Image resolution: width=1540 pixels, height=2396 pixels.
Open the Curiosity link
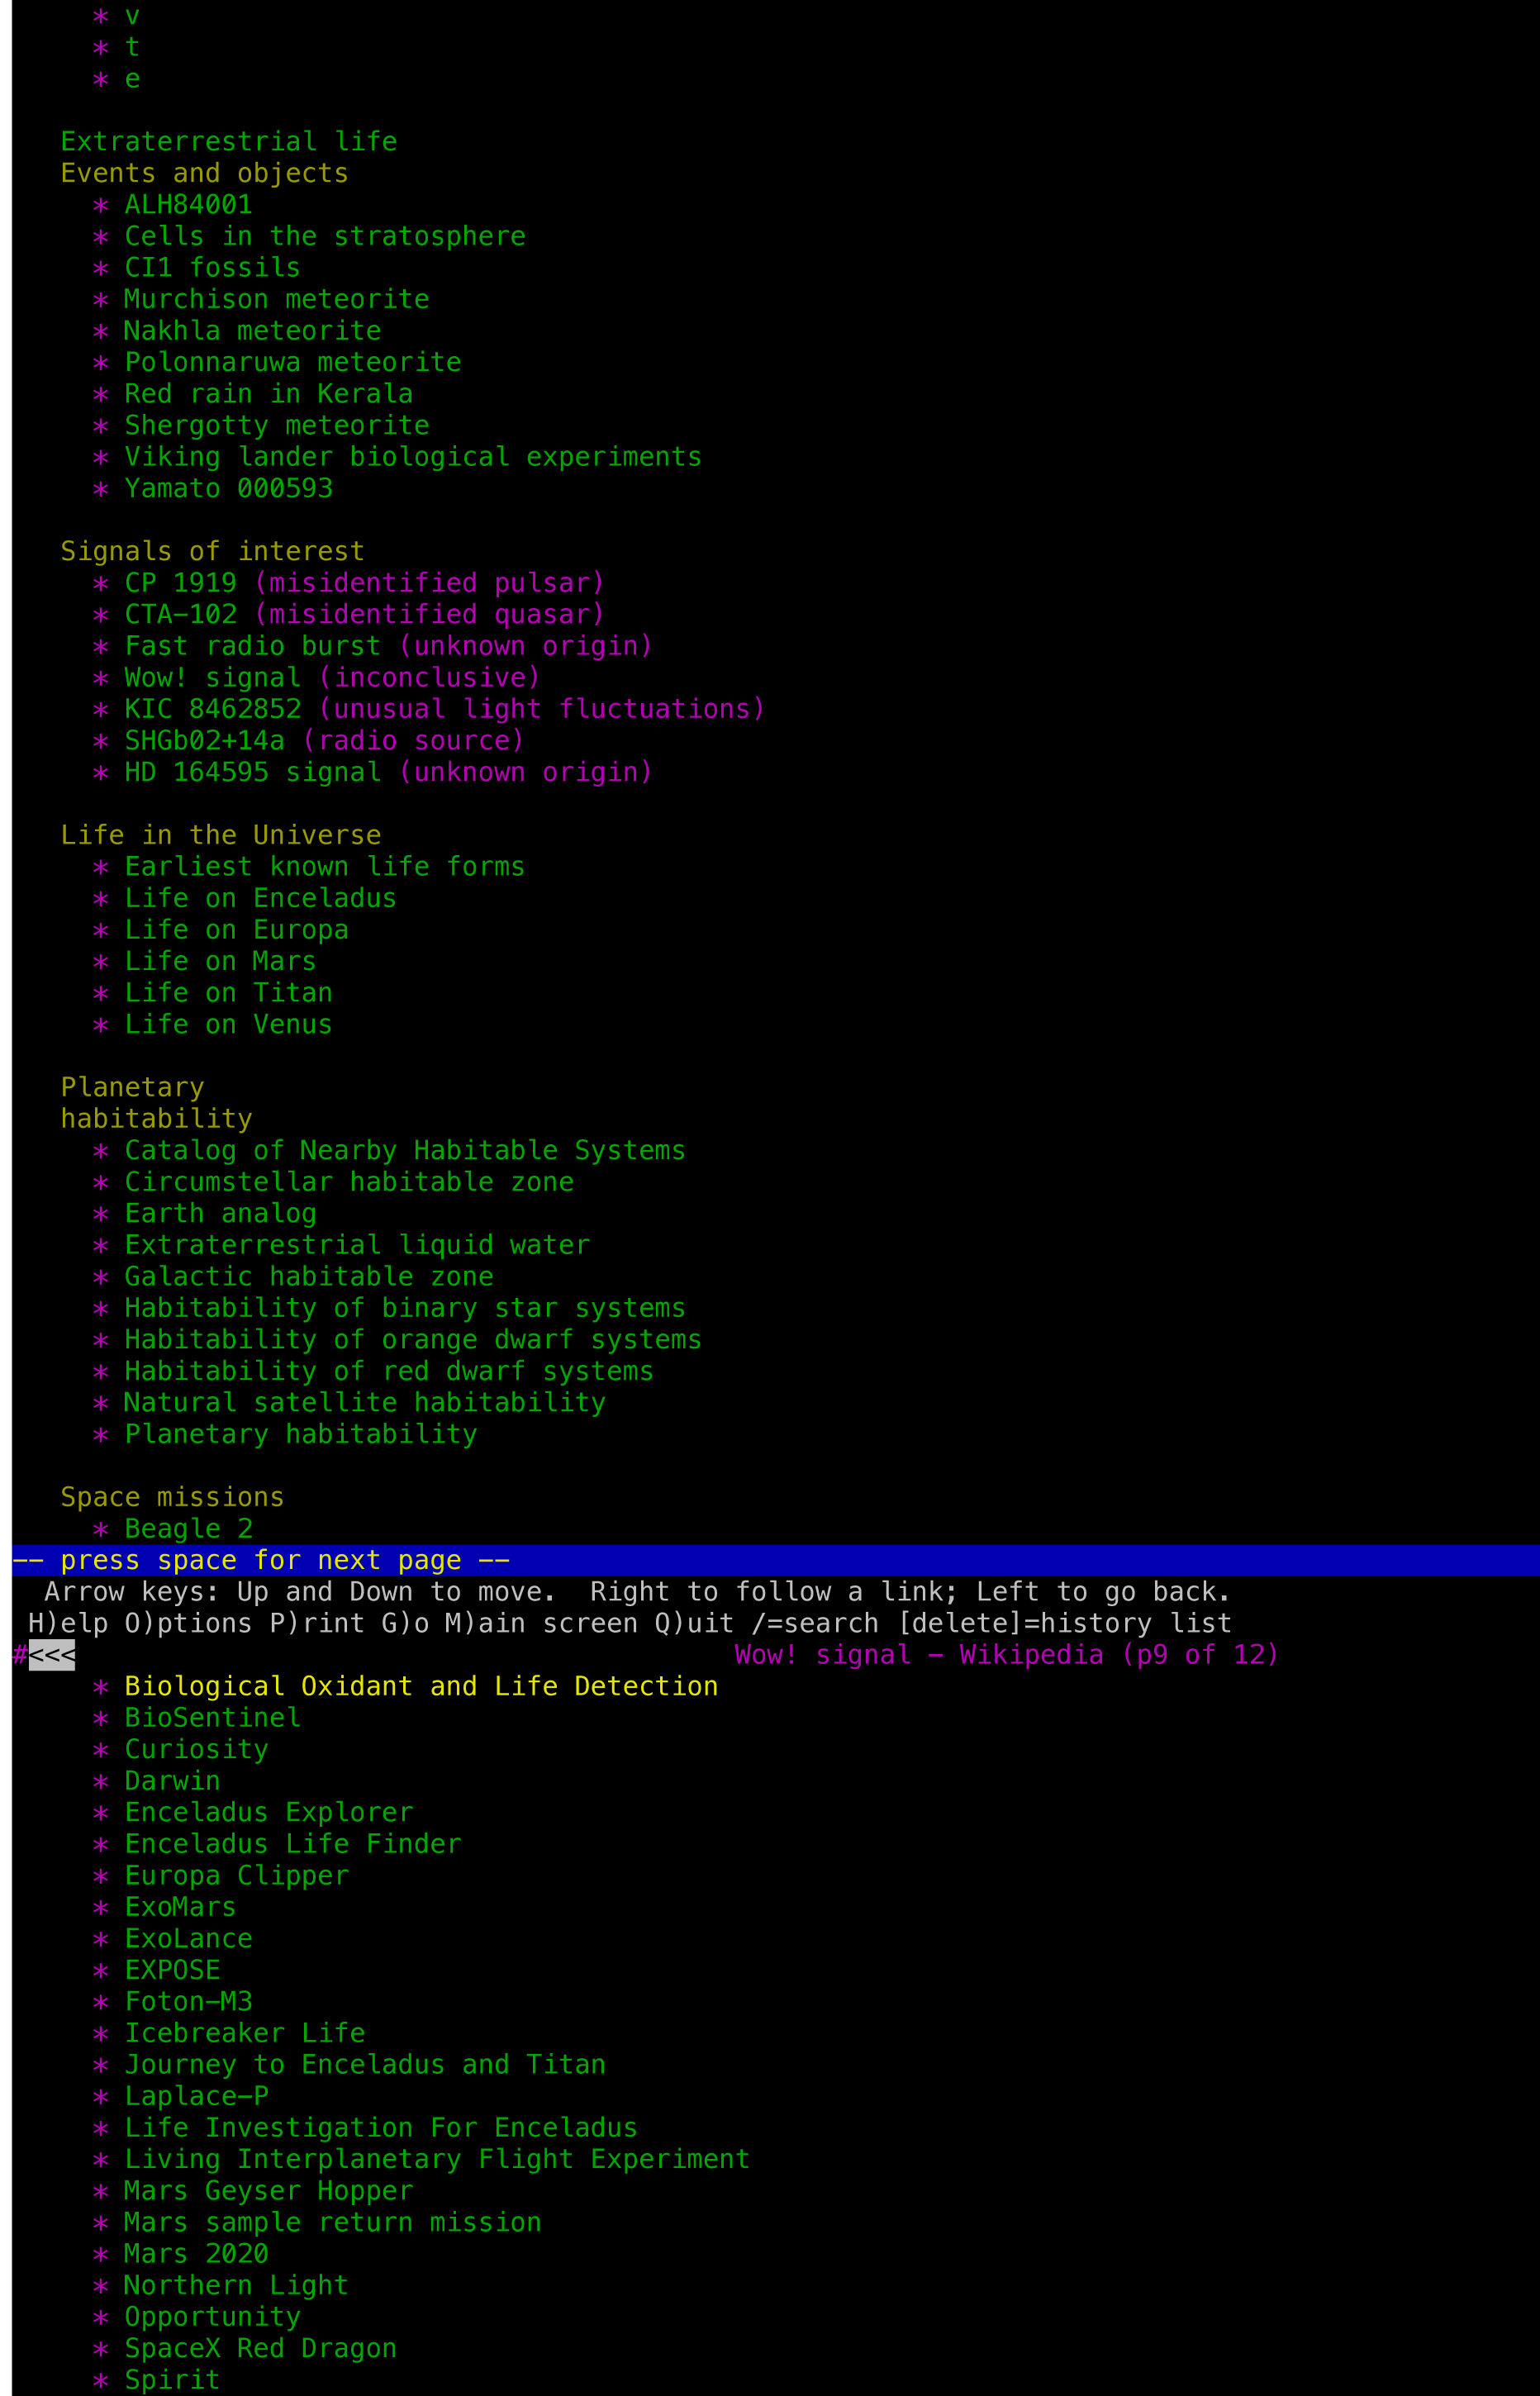(x=196, y=1749)
